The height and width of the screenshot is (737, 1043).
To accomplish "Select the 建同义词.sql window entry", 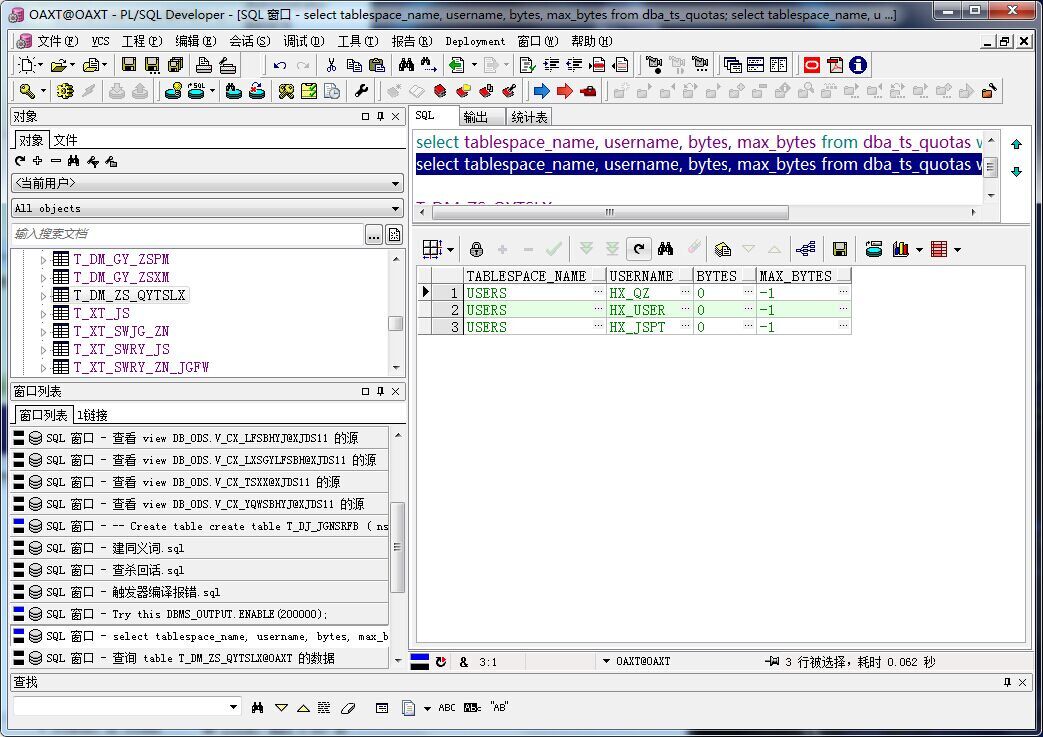I will click(x=148, y=548).
